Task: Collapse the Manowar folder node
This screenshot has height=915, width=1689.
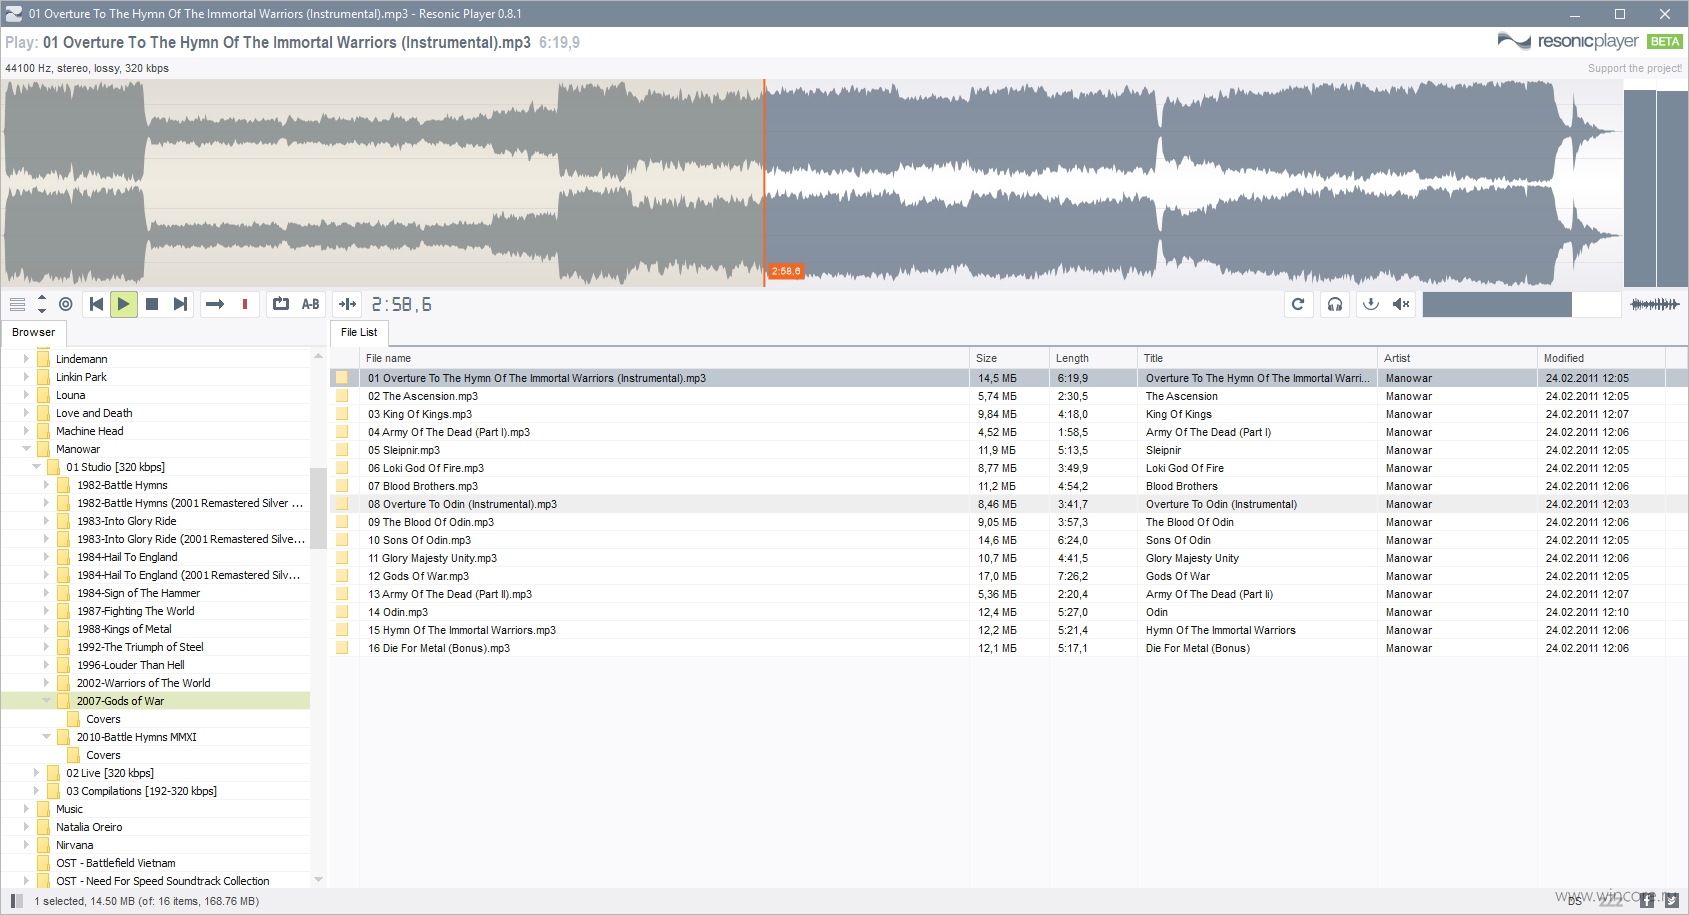Action: click(26, 449)
